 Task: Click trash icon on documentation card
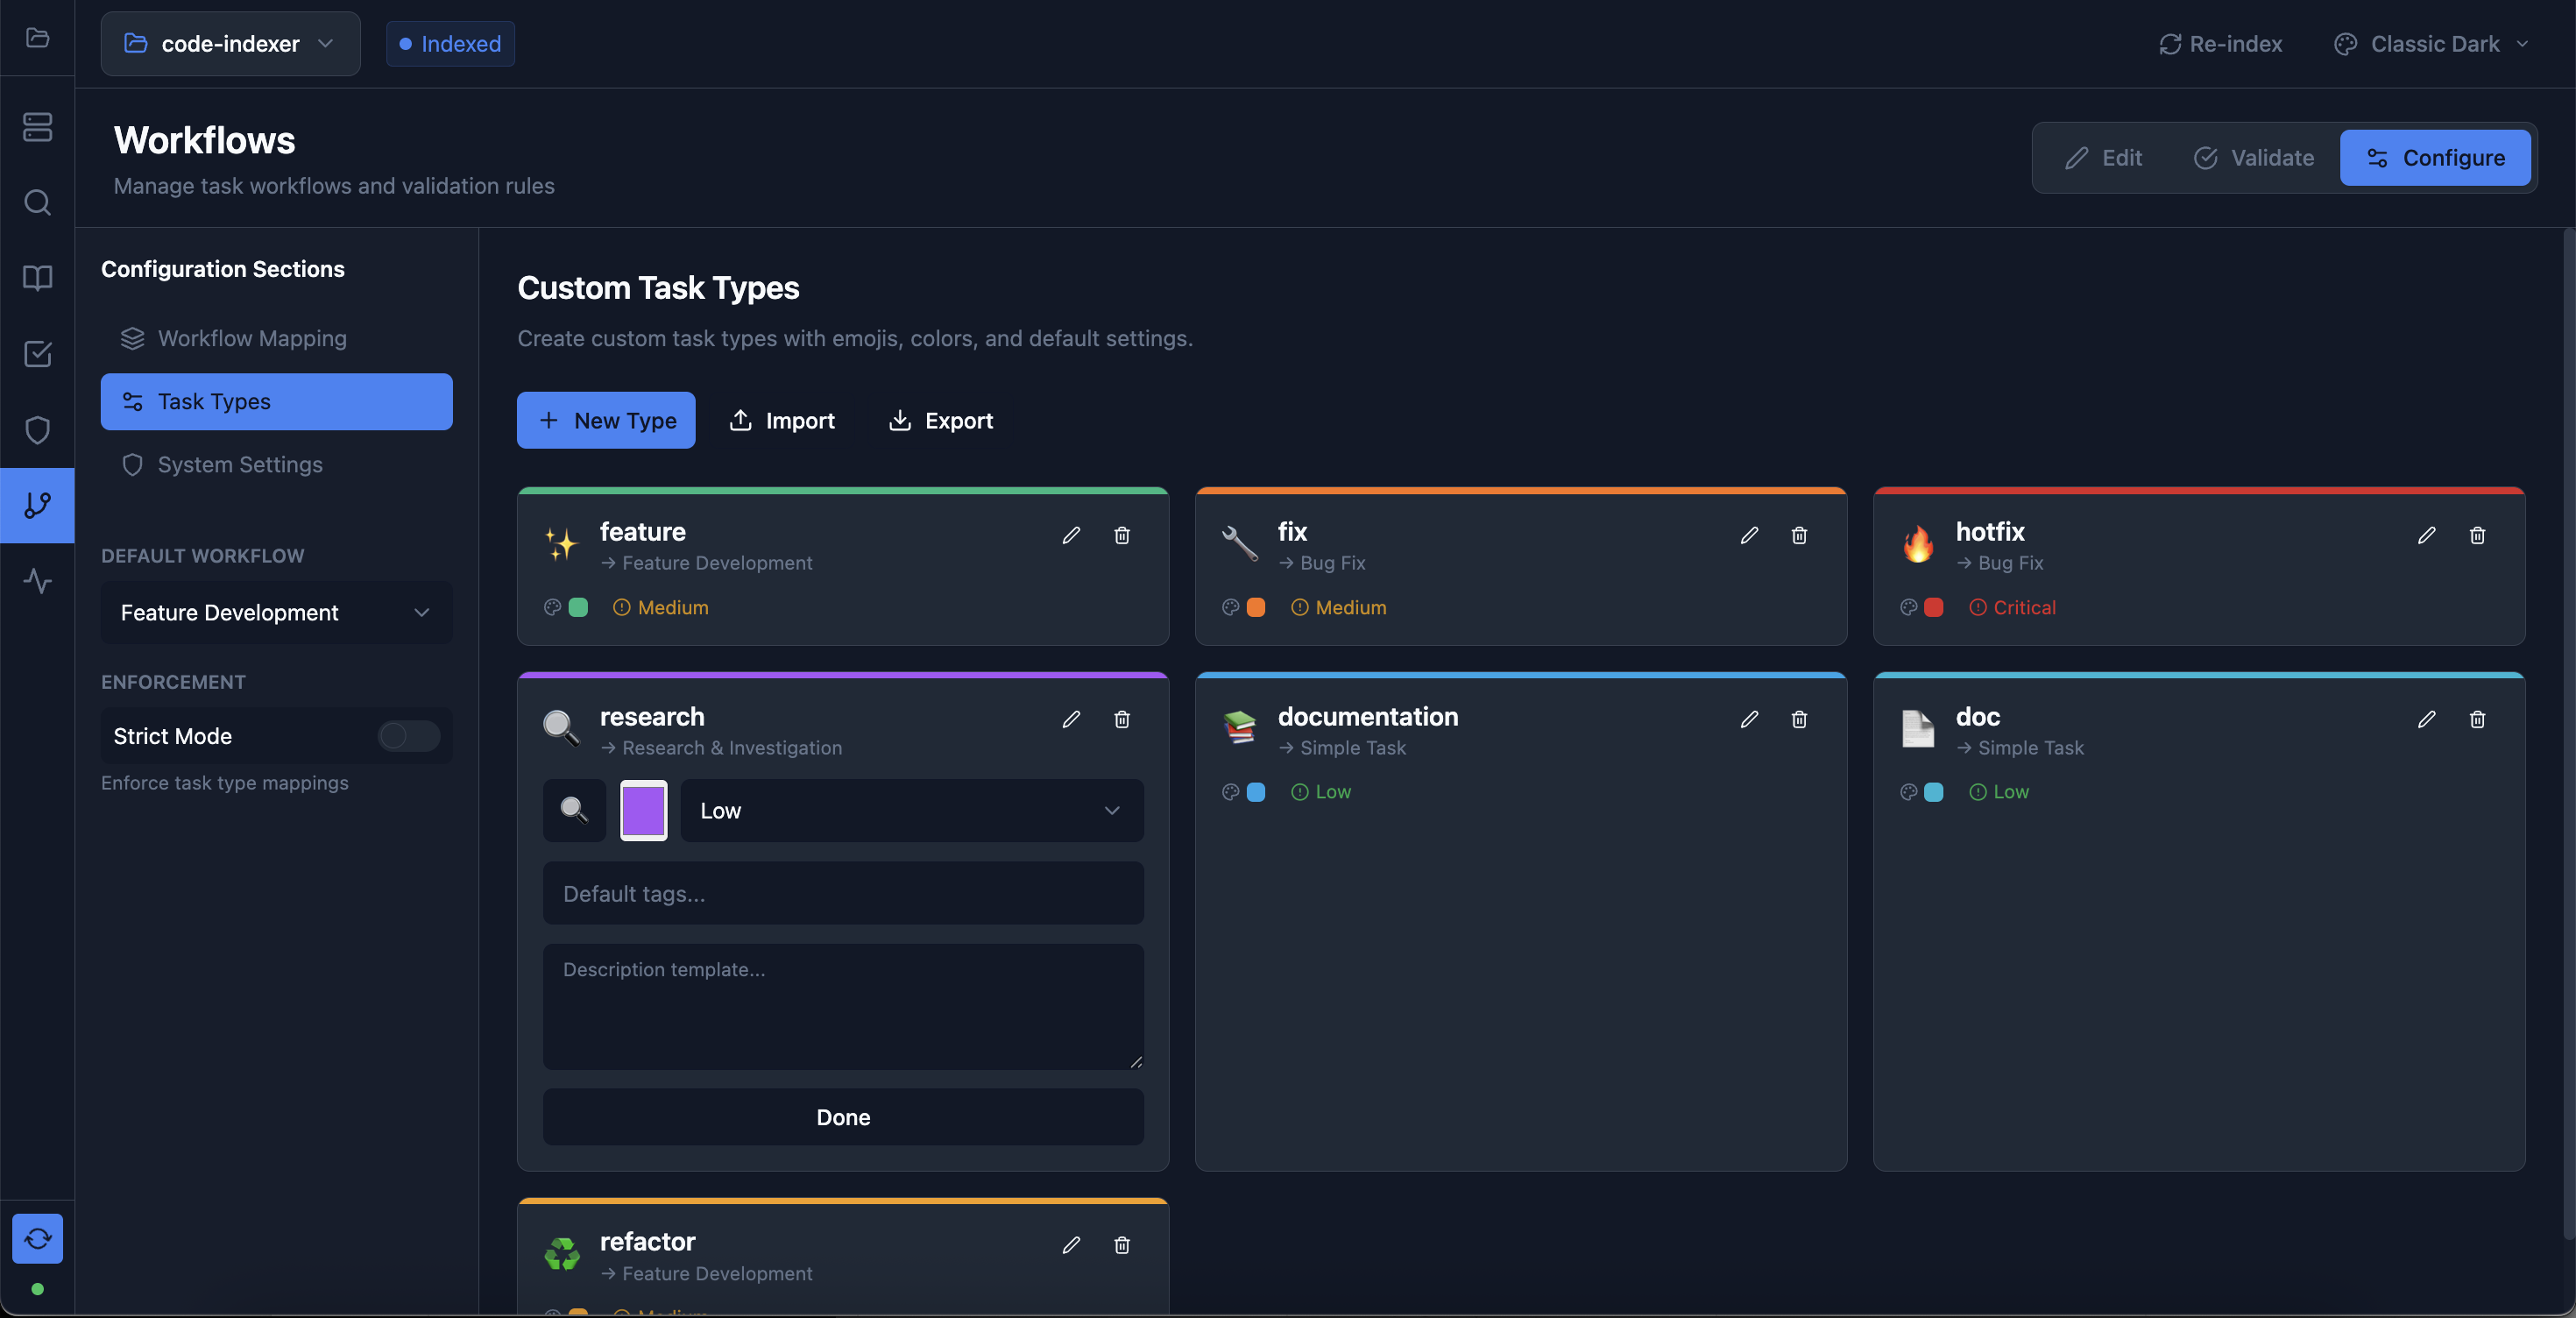click(x=1799, y=719)
